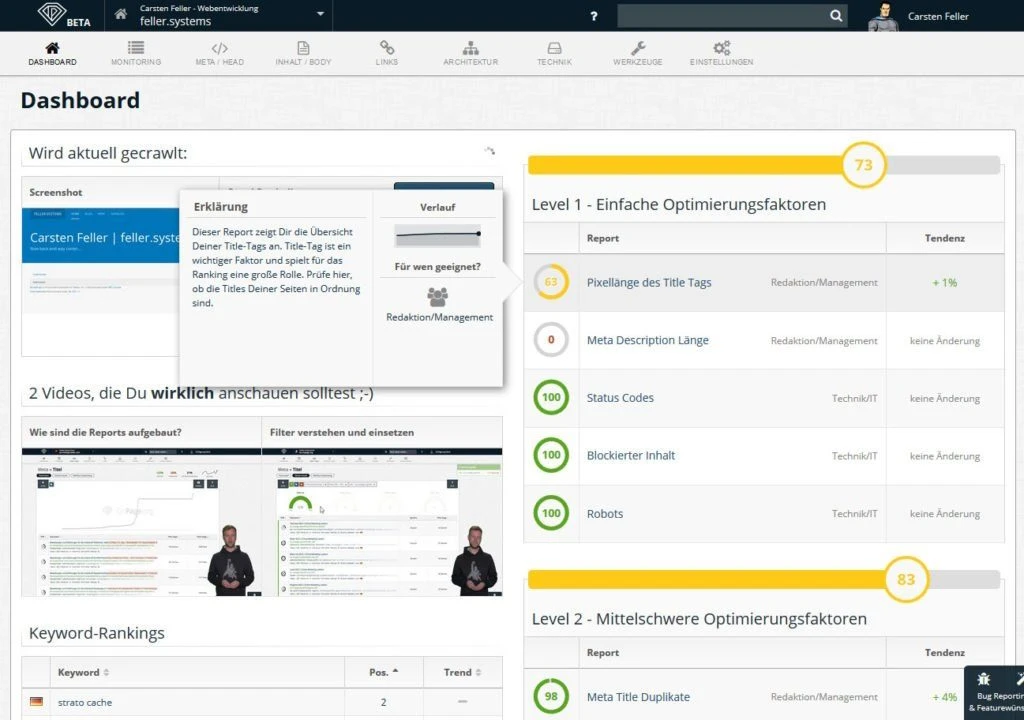The image size is (1024, 720).
Task: Click into the top search field
Action: coord(722,16)
